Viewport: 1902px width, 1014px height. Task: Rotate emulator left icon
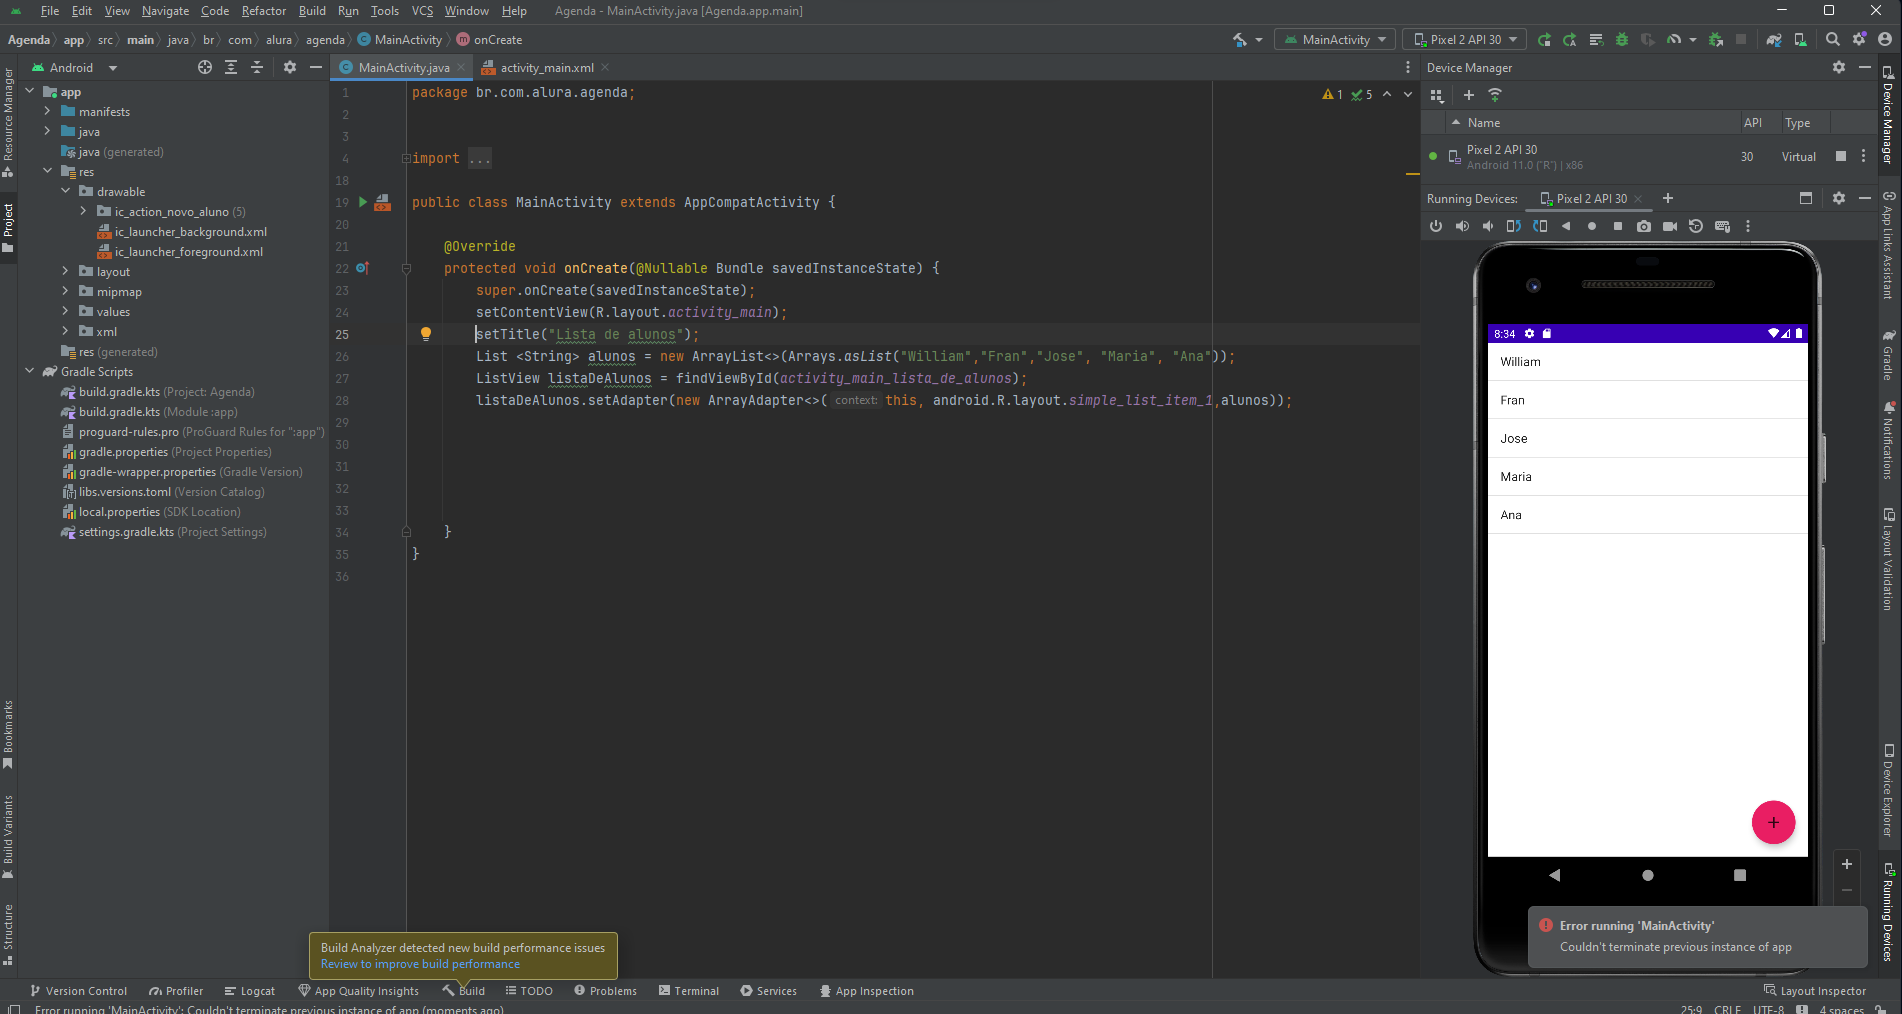point(1514,226)
